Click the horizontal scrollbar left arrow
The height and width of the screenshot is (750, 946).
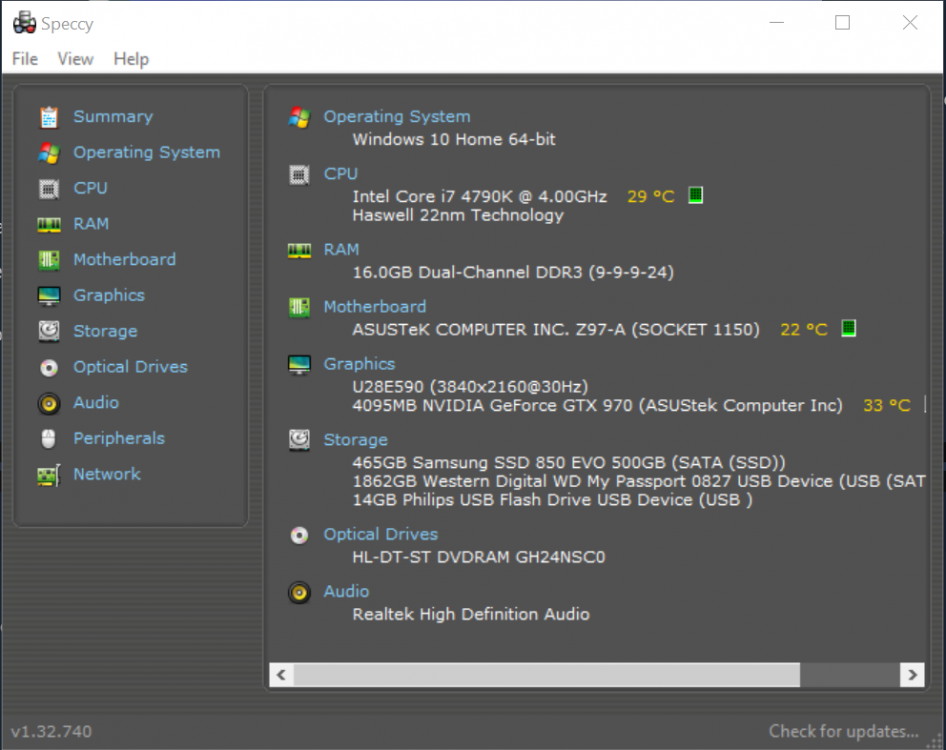click(281, 675)
